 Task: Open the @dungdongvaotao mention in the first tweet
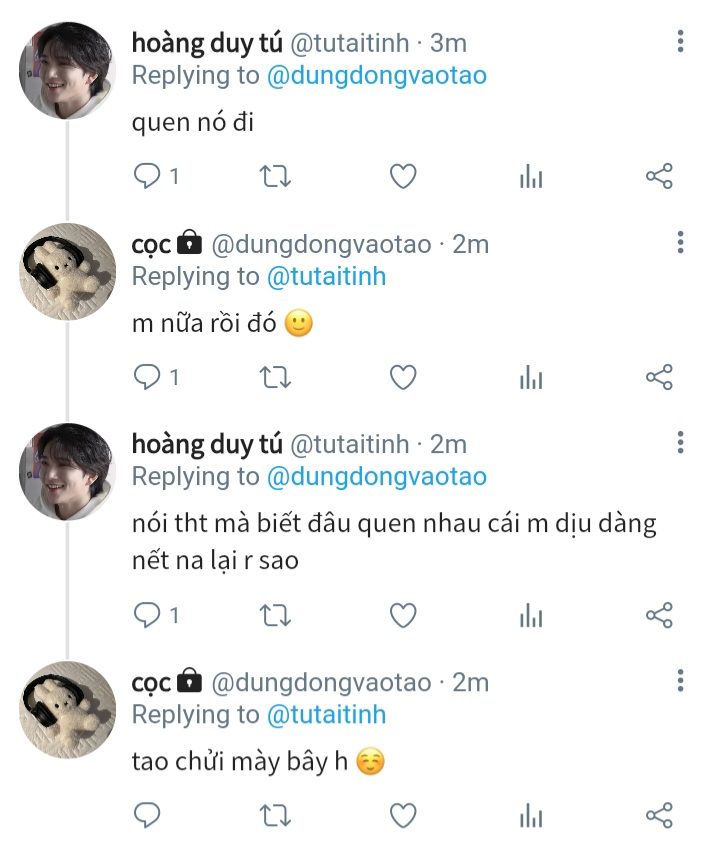point(376,75)
